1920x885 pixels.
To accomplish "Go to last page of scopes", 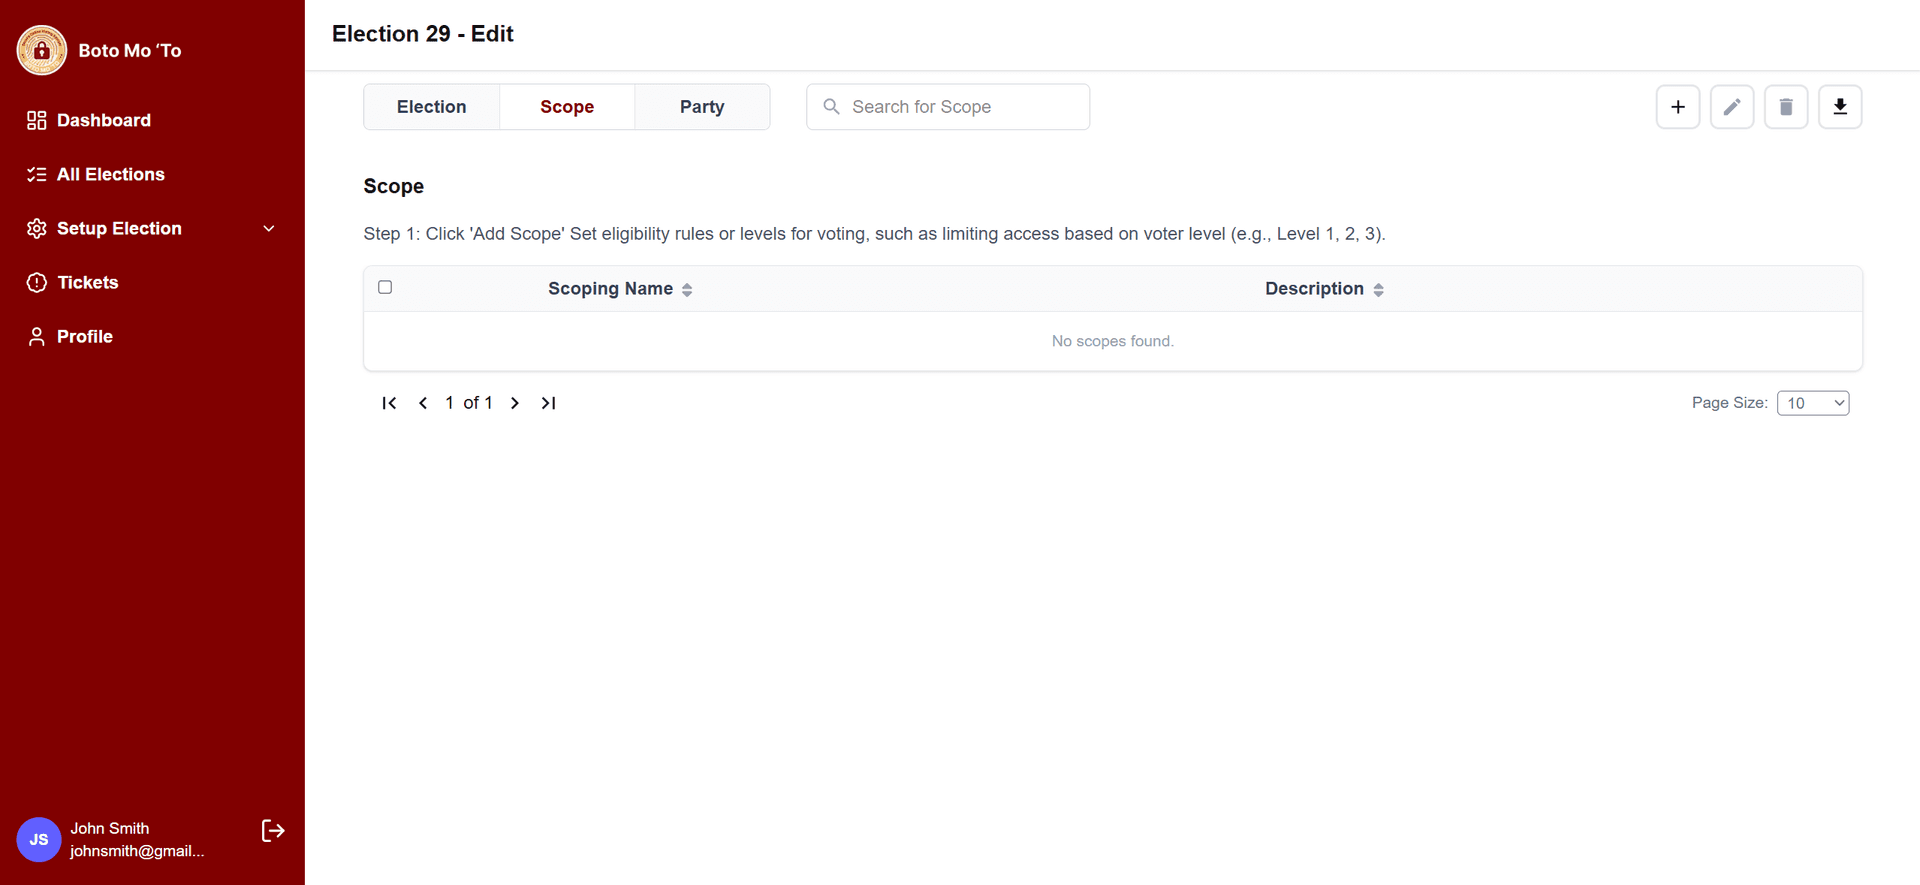I will (x=548, y=403).
